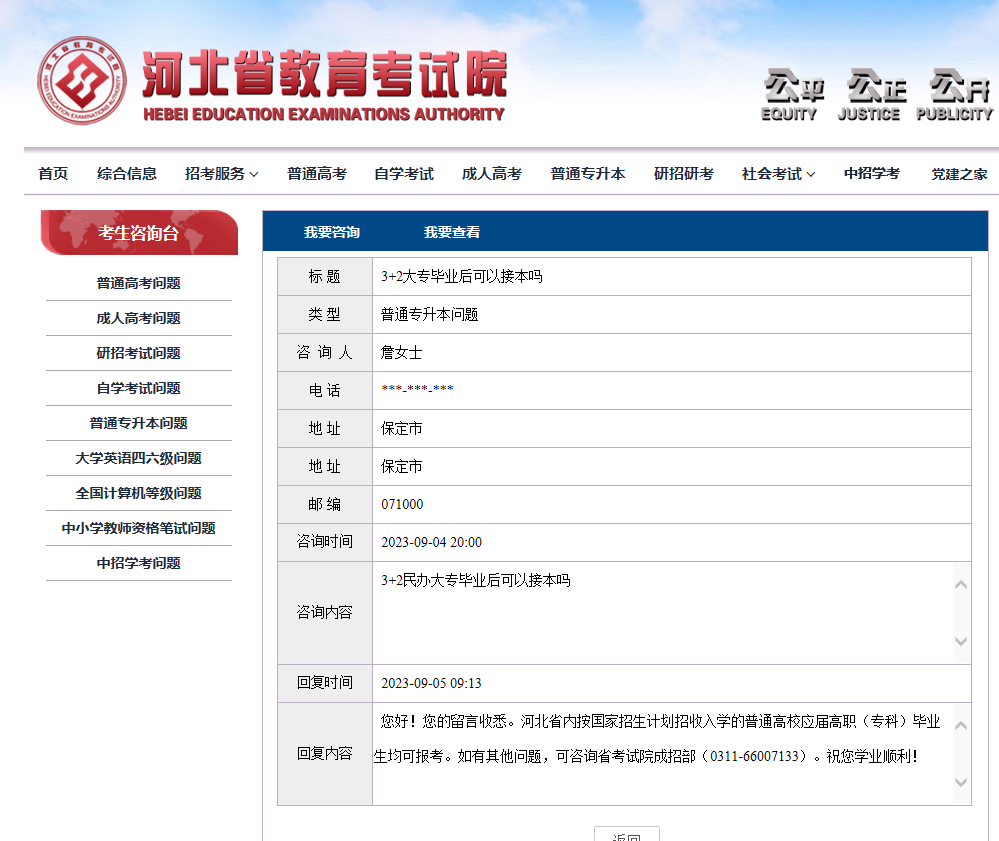Select the 大学英语四六级问题 sidebar link
The width and height of the screenshot is (999, 841).
tap(138, 458)
